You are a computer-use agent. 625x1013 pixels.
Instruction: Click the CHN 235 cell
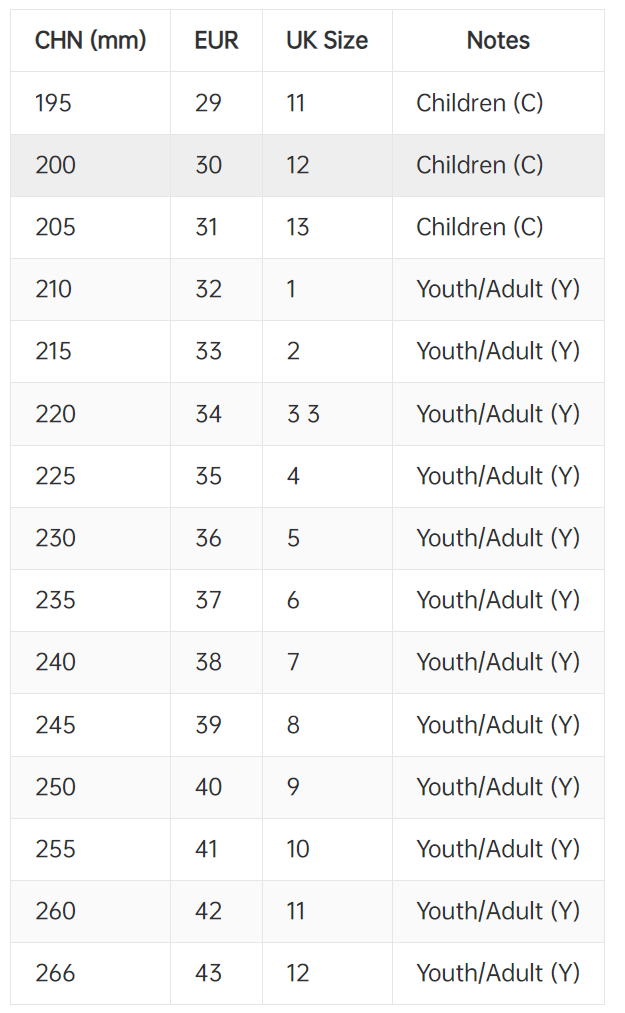pyautogui.click(x=55, y=600)
